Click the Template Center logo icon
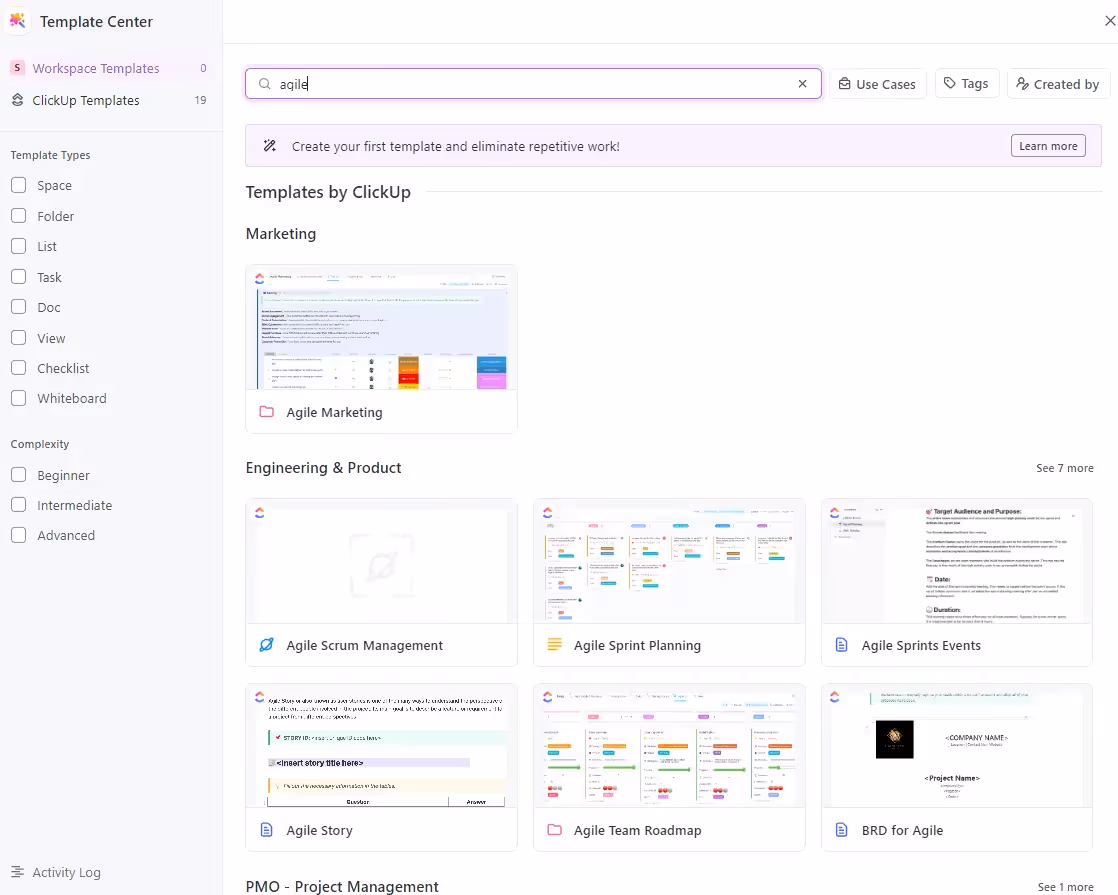Screen dimensions: 1118x895 coord(17,21)
